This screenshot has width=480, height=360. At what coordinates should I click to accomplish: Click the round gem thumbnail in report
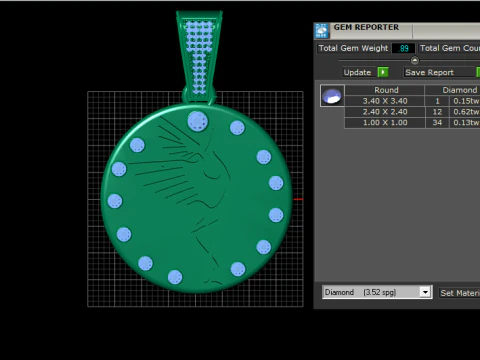332,96
